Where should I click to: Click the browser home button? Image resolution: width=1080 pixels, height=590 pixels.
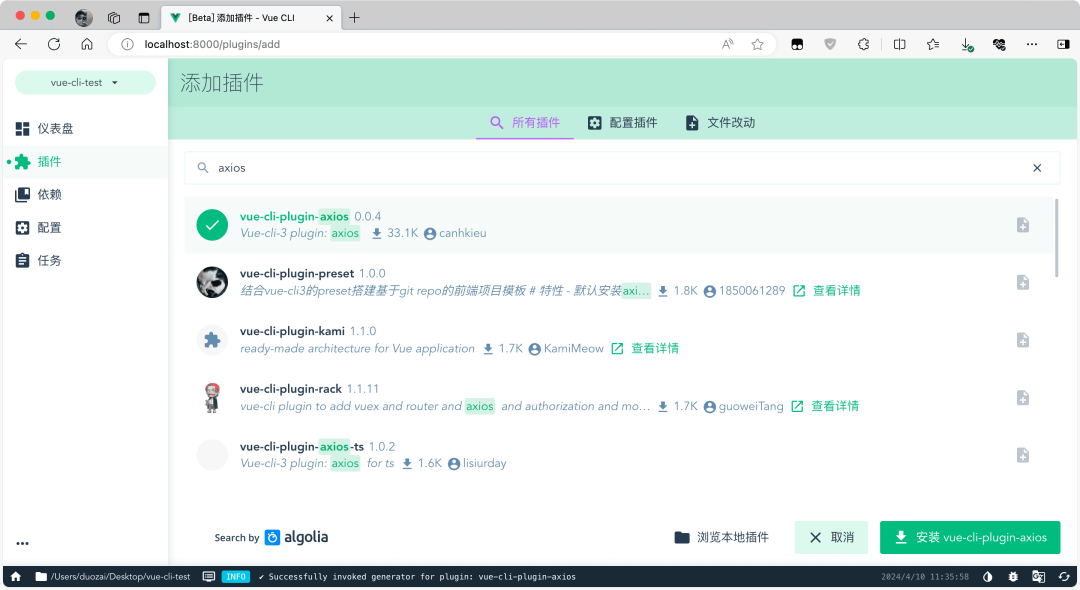point(87,44)
